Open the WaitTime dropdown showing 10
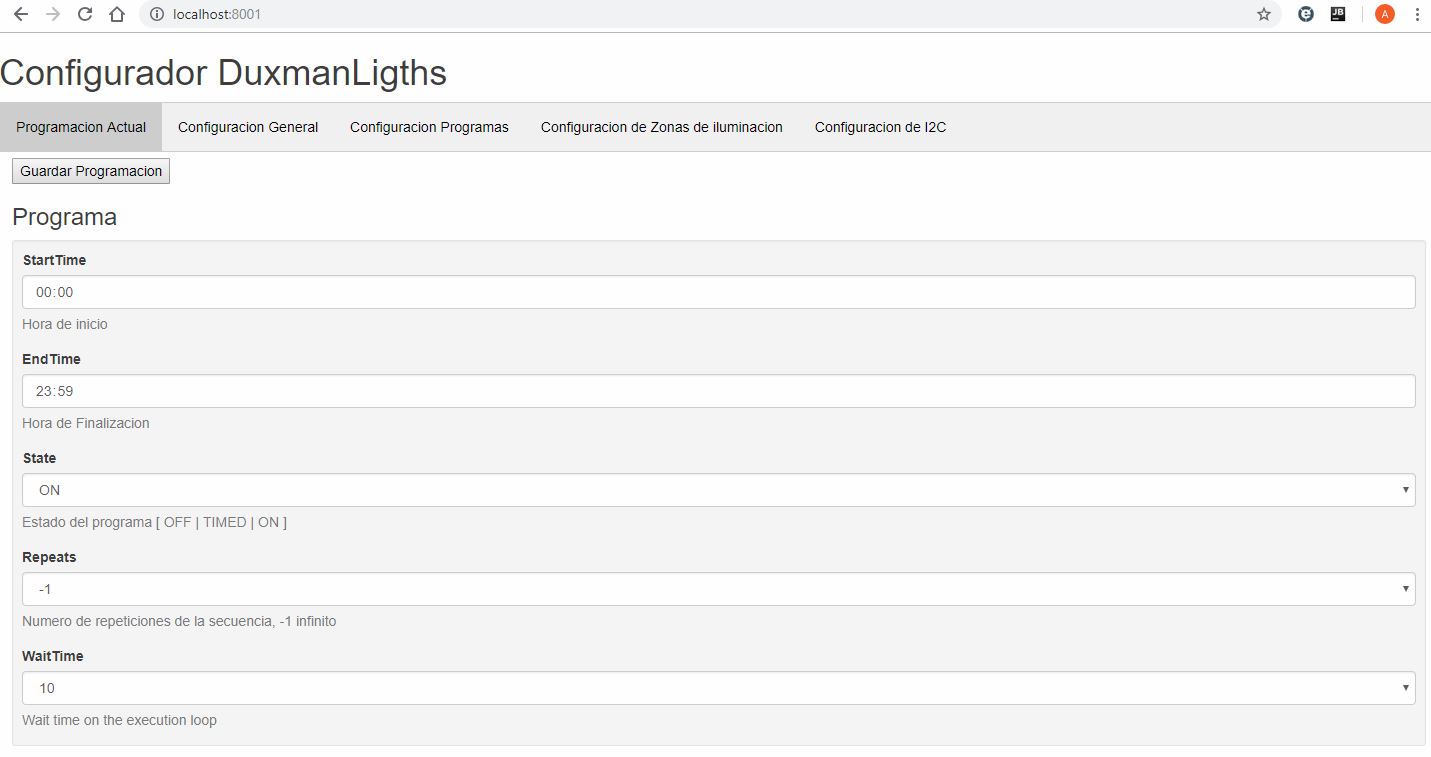 point(718,688)
